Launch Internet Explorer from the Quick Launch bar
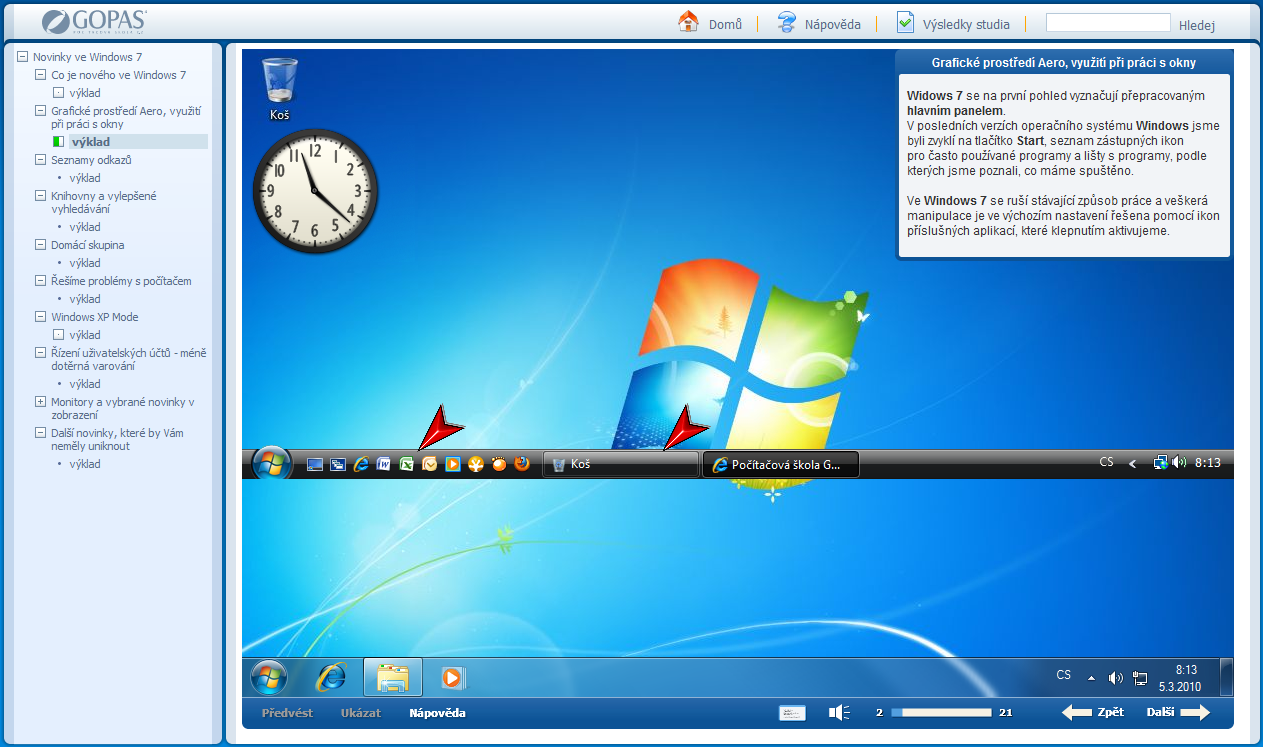 click(x=361, y=464)
